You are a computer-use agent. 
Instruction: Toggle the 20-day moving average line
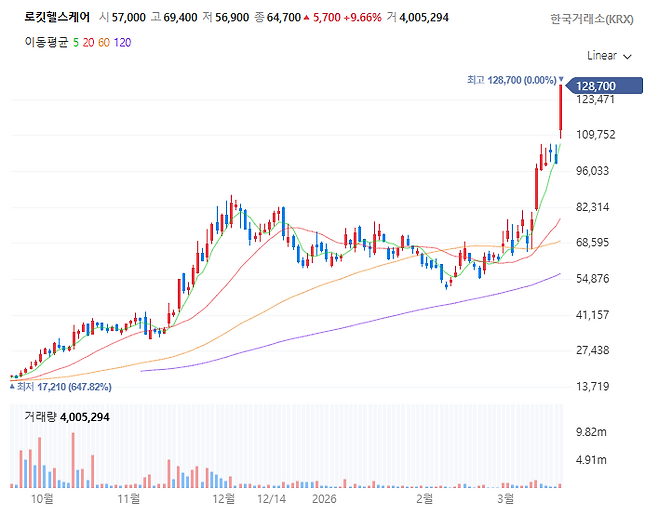(90, 42)
